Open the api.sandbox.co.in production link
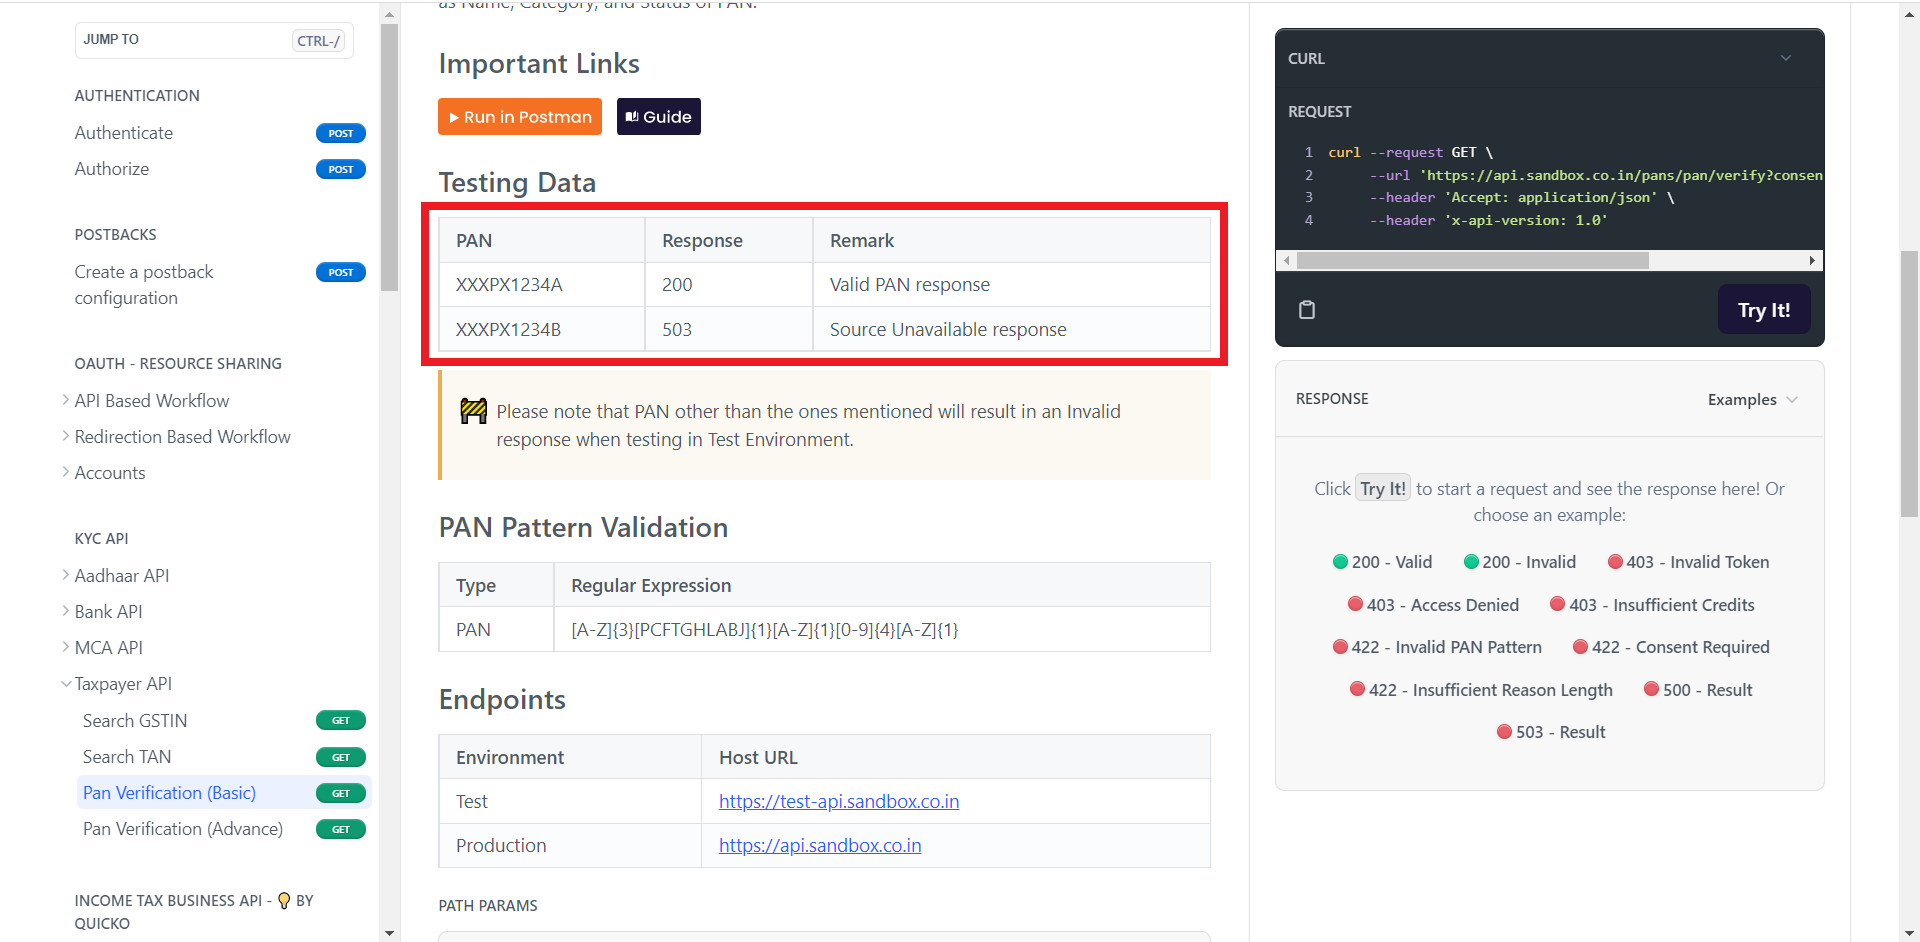The height and width of the screenshot is (942, 1920). (x=820, y=845)
